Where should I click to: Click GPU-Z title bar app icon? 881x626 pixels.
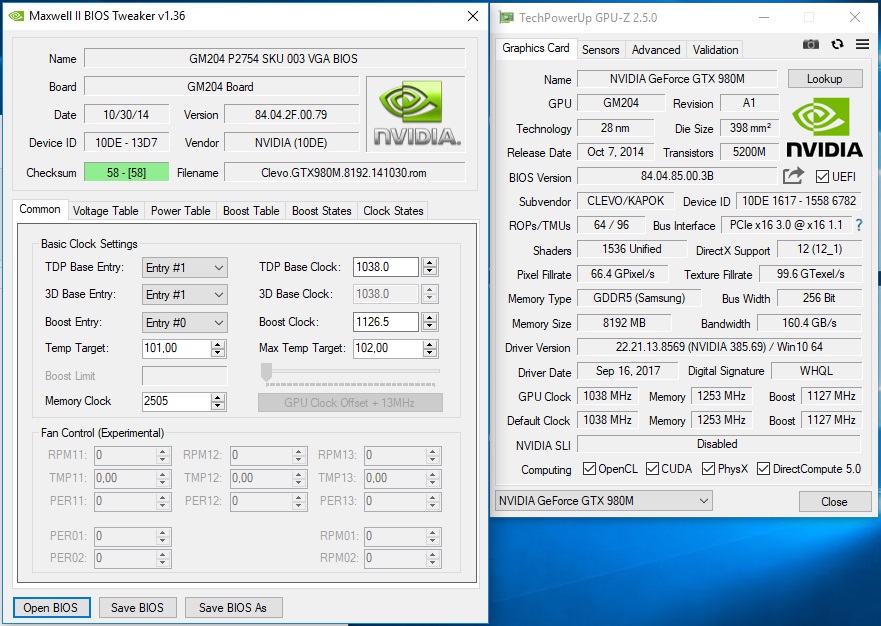click(506, 17)
